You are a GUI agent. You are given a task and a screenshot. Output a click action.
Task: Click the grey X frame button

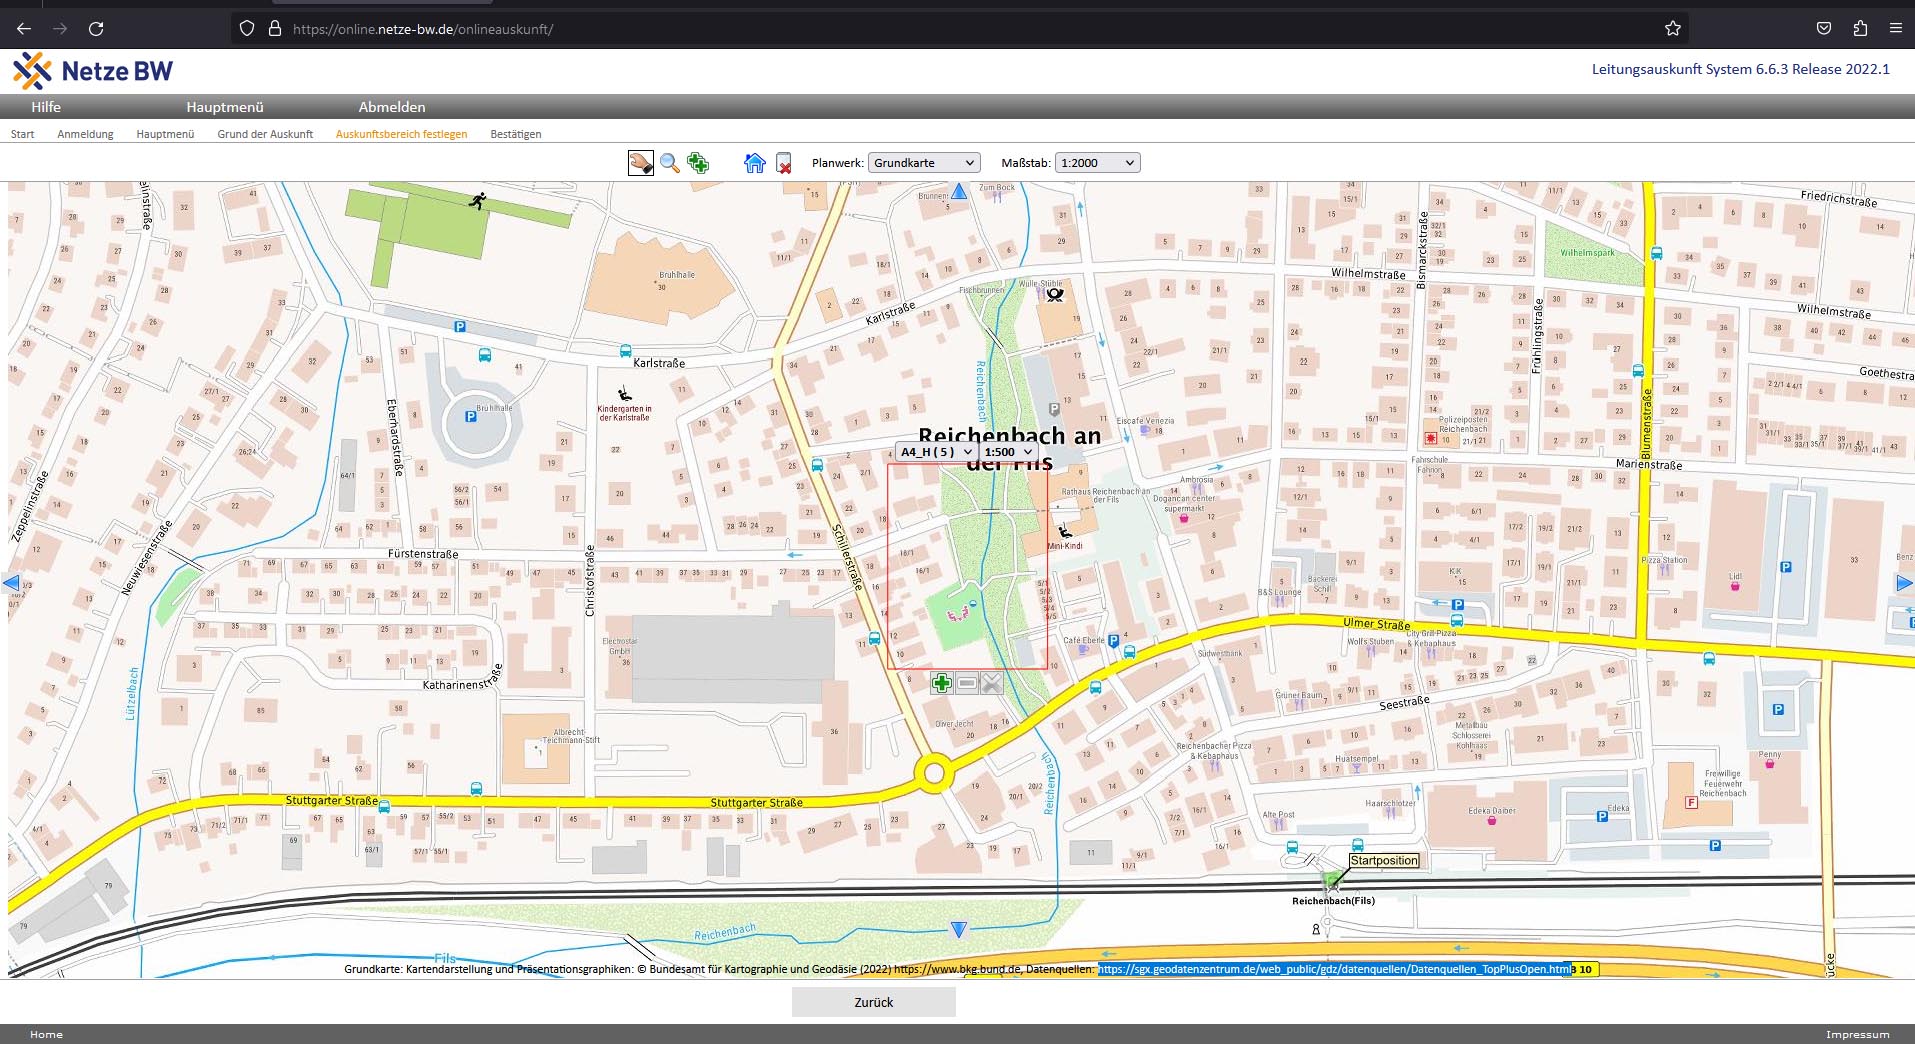pyautogui.click(x=991, y=683)
